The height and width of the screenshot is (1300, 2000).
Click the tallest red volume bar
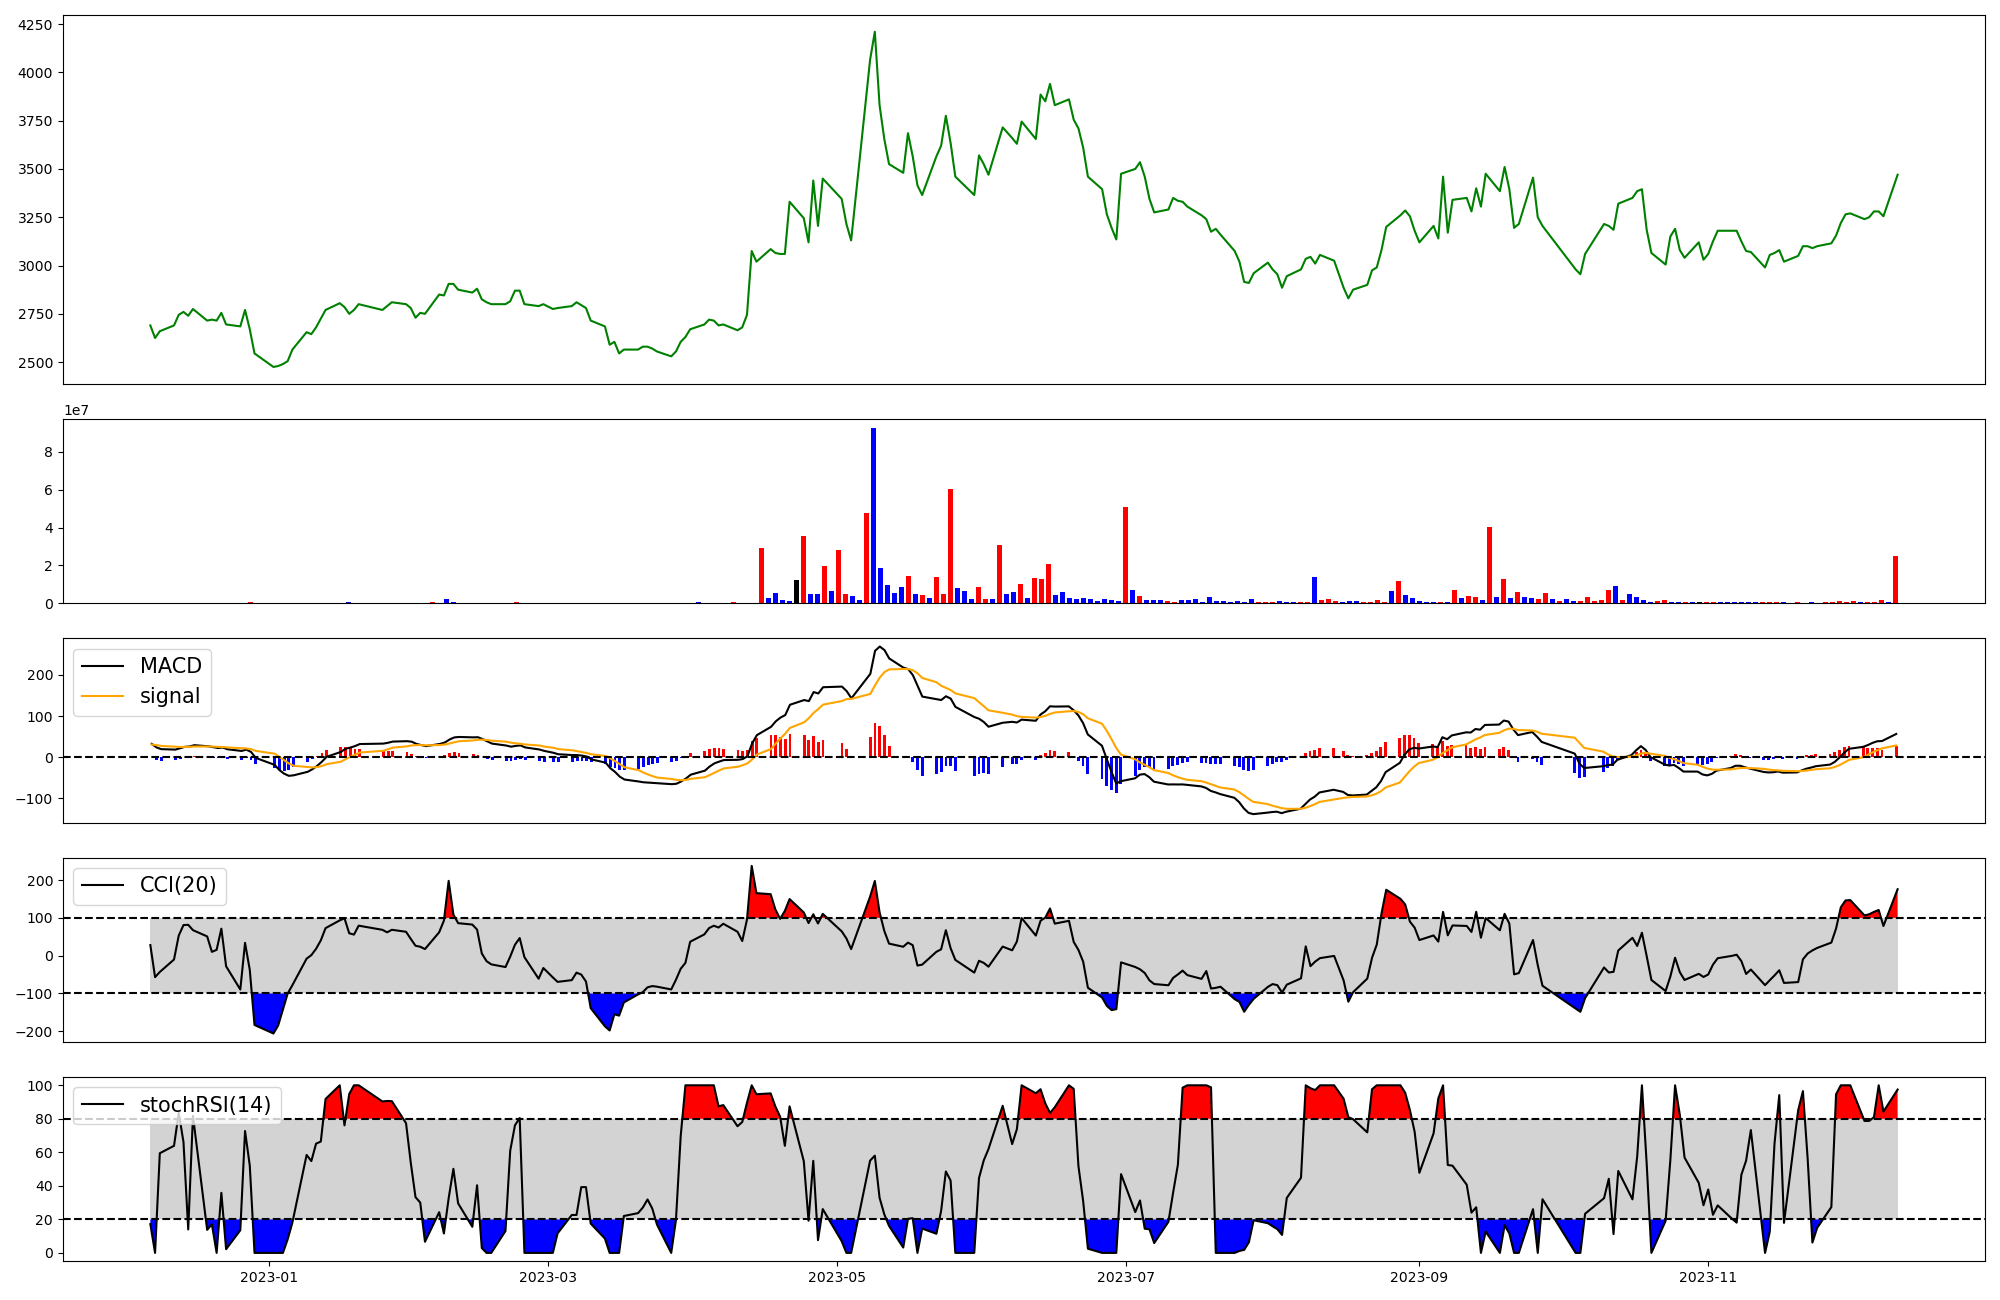(950, 546)
